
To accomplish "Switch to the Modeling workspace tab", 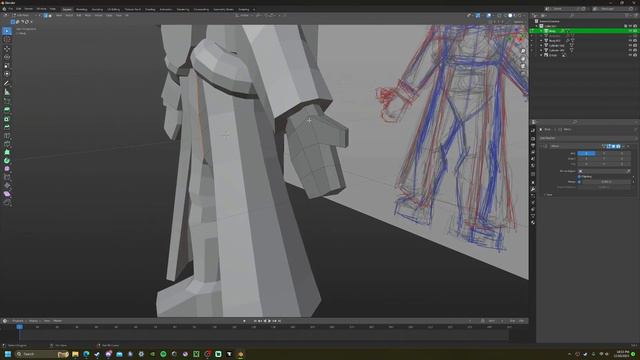I will point(82,9).
